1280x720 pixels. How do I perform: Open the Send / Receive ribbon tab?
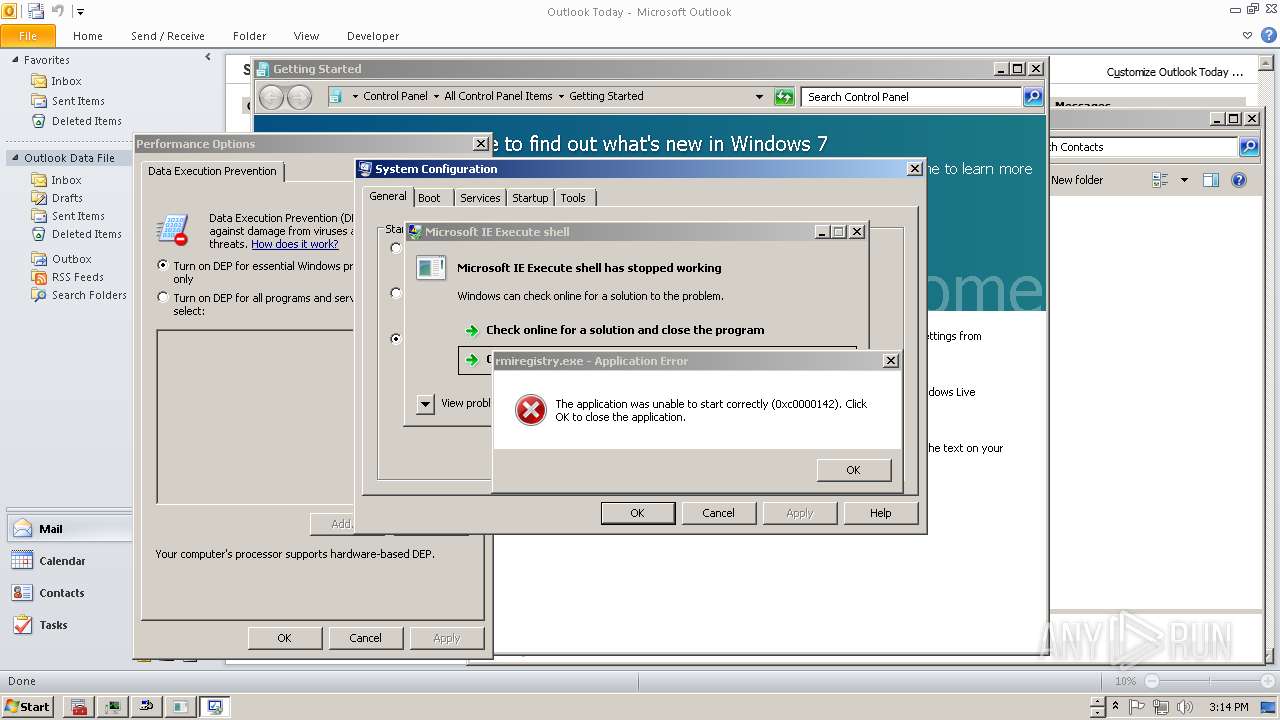point(168,36)
